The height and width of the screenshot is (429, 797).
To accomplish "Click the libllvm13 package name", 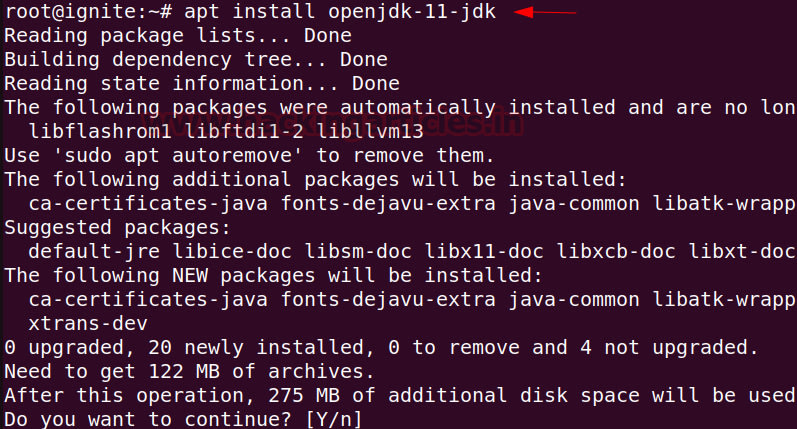I will click(370, 132).
